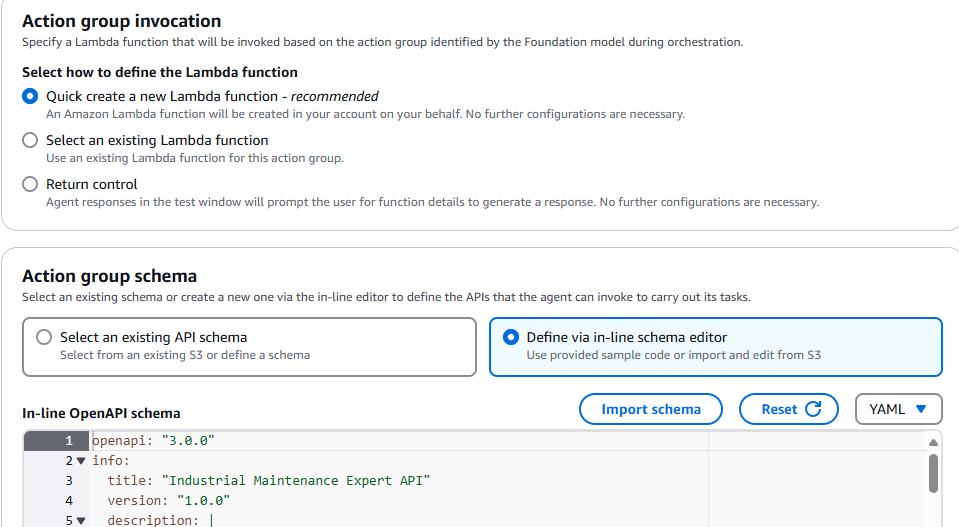The width and height of the screenshot is (959, 527).
Task: Click line number 1 in the gutter
Action: pos(69,441)
